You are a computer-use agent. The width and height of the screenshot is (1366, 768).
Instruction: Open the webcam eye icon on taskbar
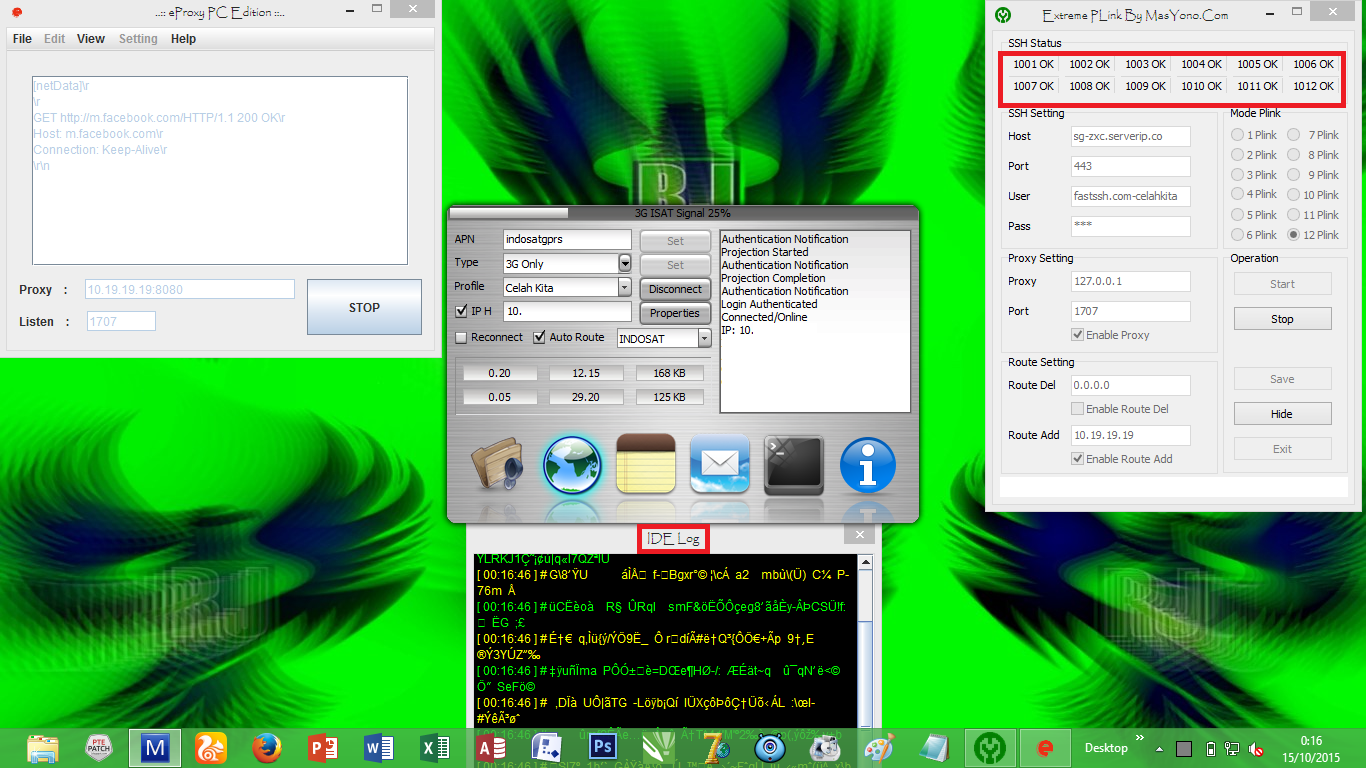(770, 747)
